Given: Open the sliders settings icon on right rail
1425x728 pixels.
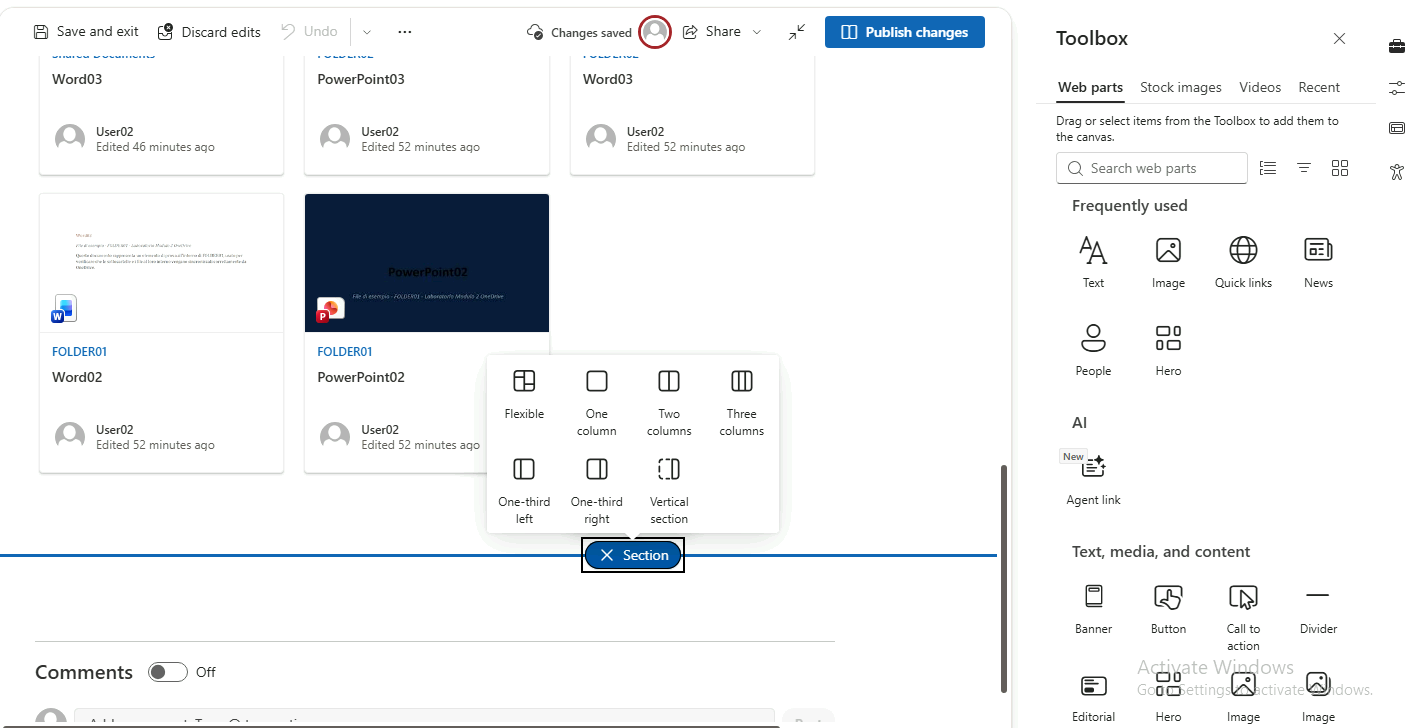Looking at the screenshot, I should (x=1397, y=87).
